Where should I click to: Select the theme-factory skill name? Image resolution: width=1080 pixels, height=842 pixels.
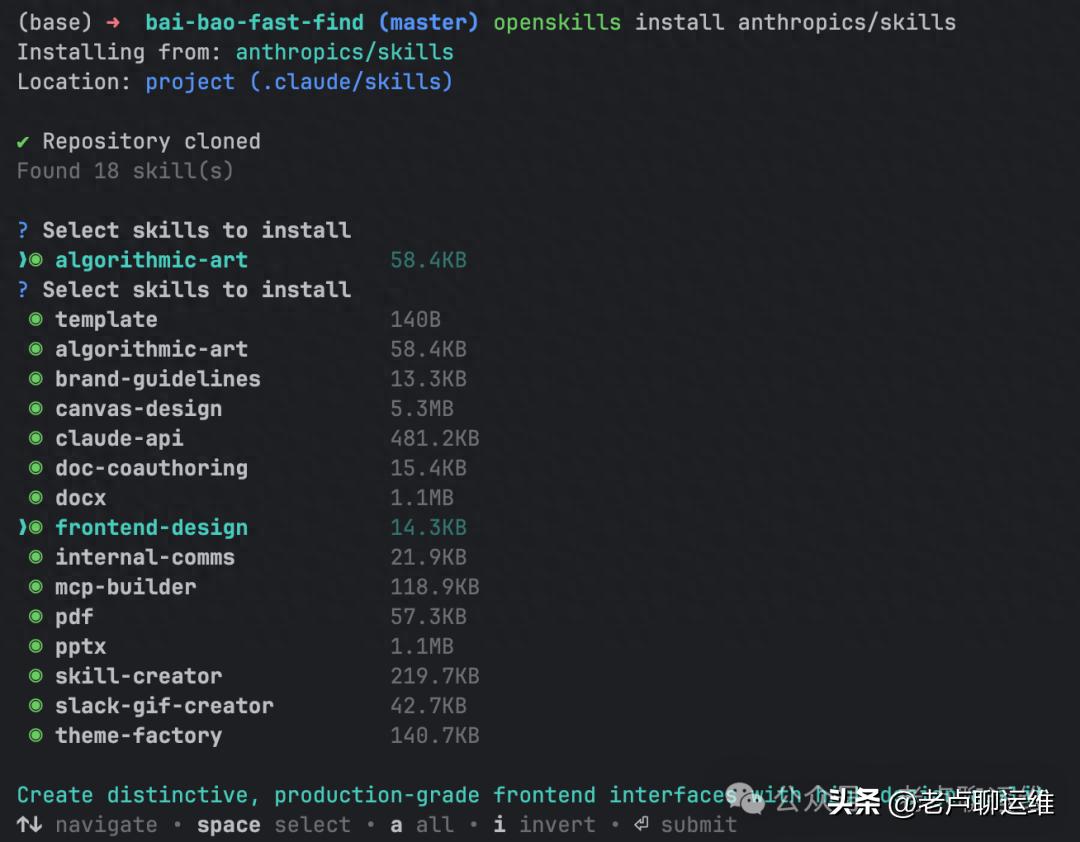click(x=138, y=736)
